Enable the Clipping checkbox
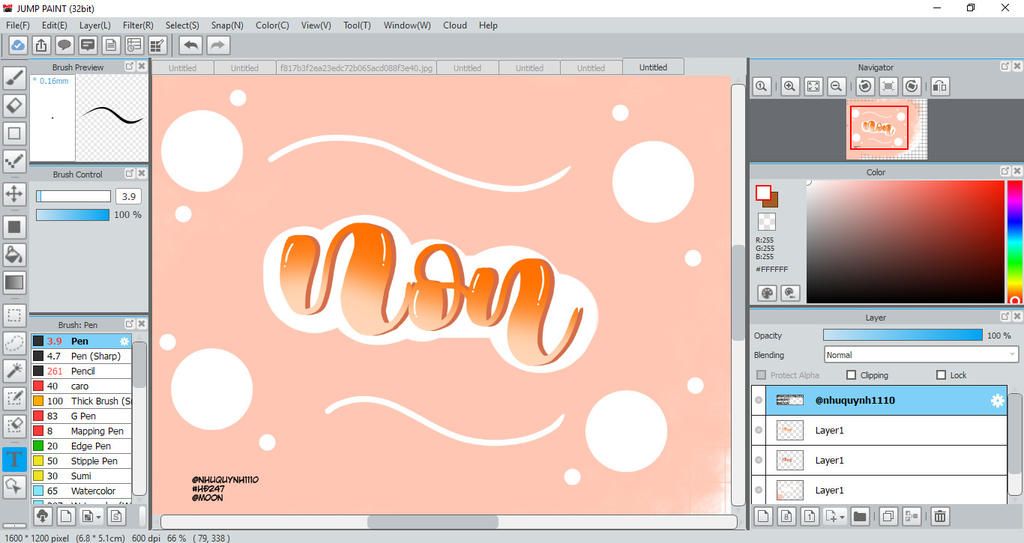 click(x=851, y=375)
